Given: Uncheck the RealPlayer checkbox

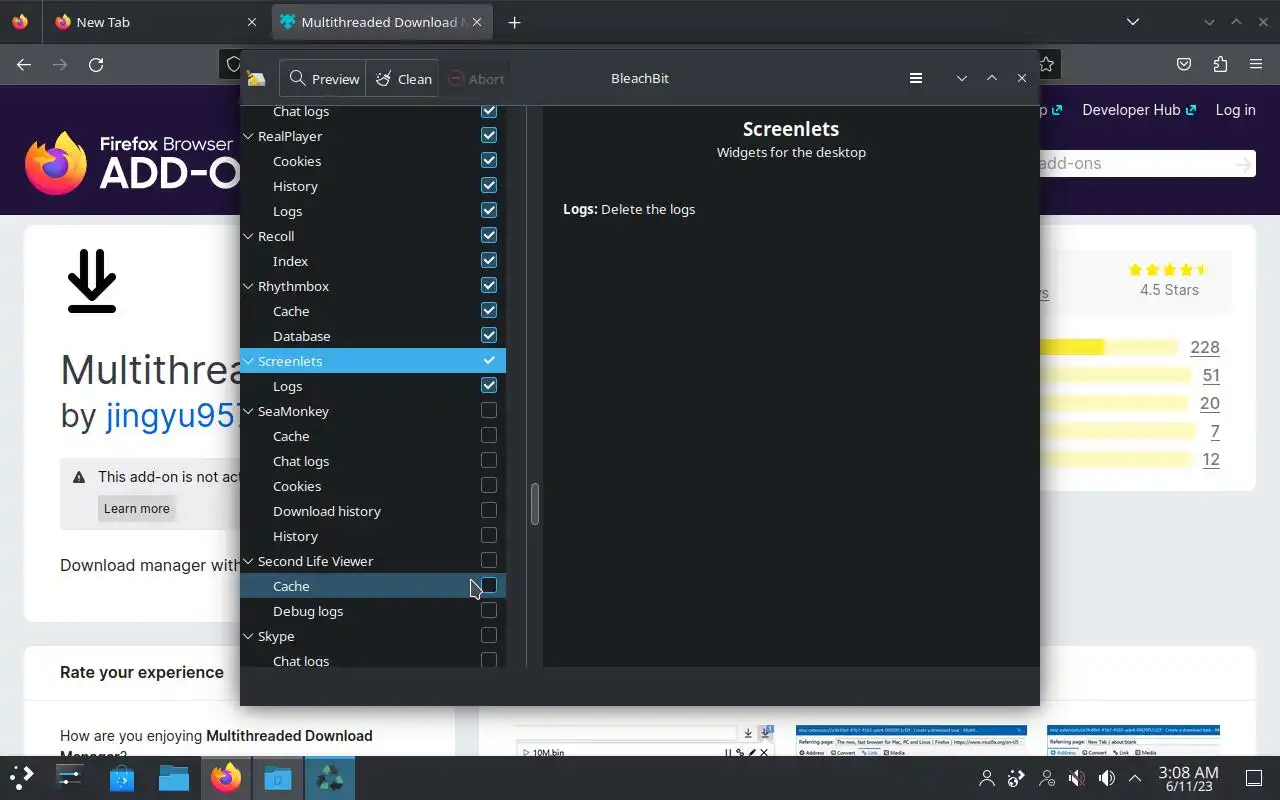Looking at the screenshot, I should point(489,135).
